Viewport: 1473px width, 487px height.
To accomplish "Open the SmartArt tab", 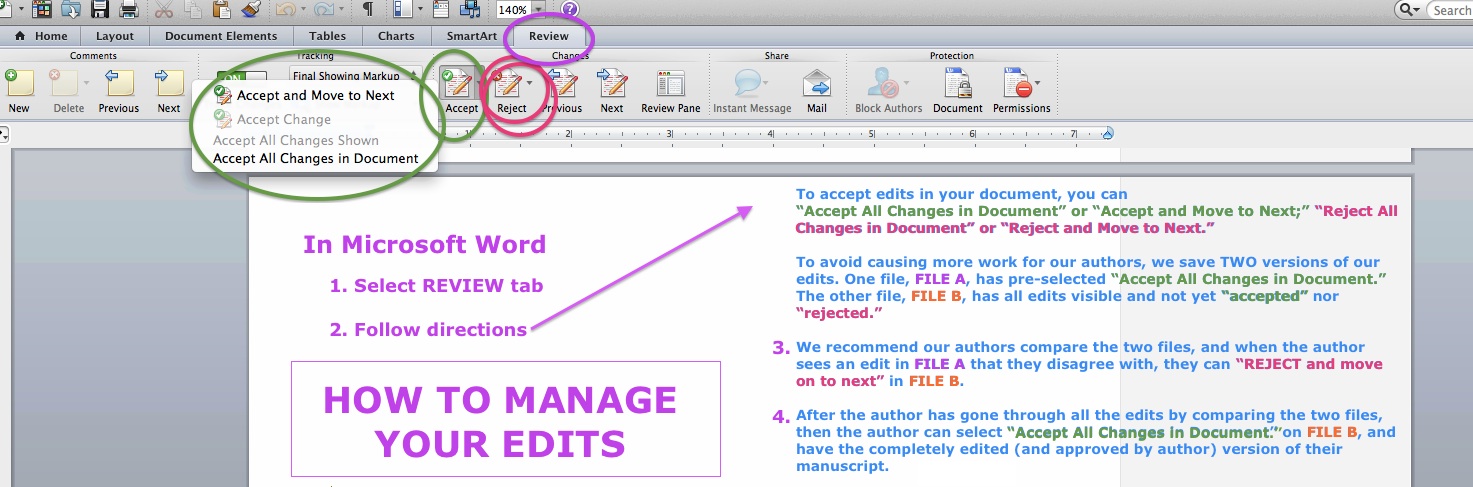I will [471, 36].
